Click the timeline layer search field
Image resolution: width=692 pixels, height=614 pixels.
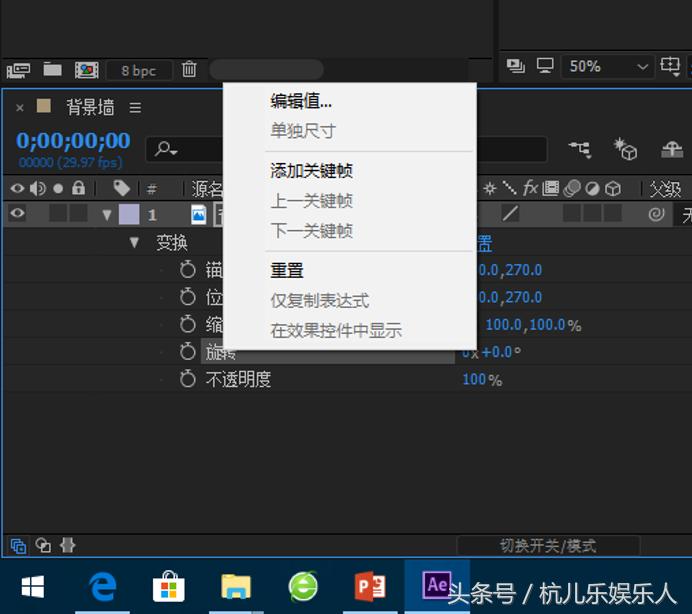185,150
